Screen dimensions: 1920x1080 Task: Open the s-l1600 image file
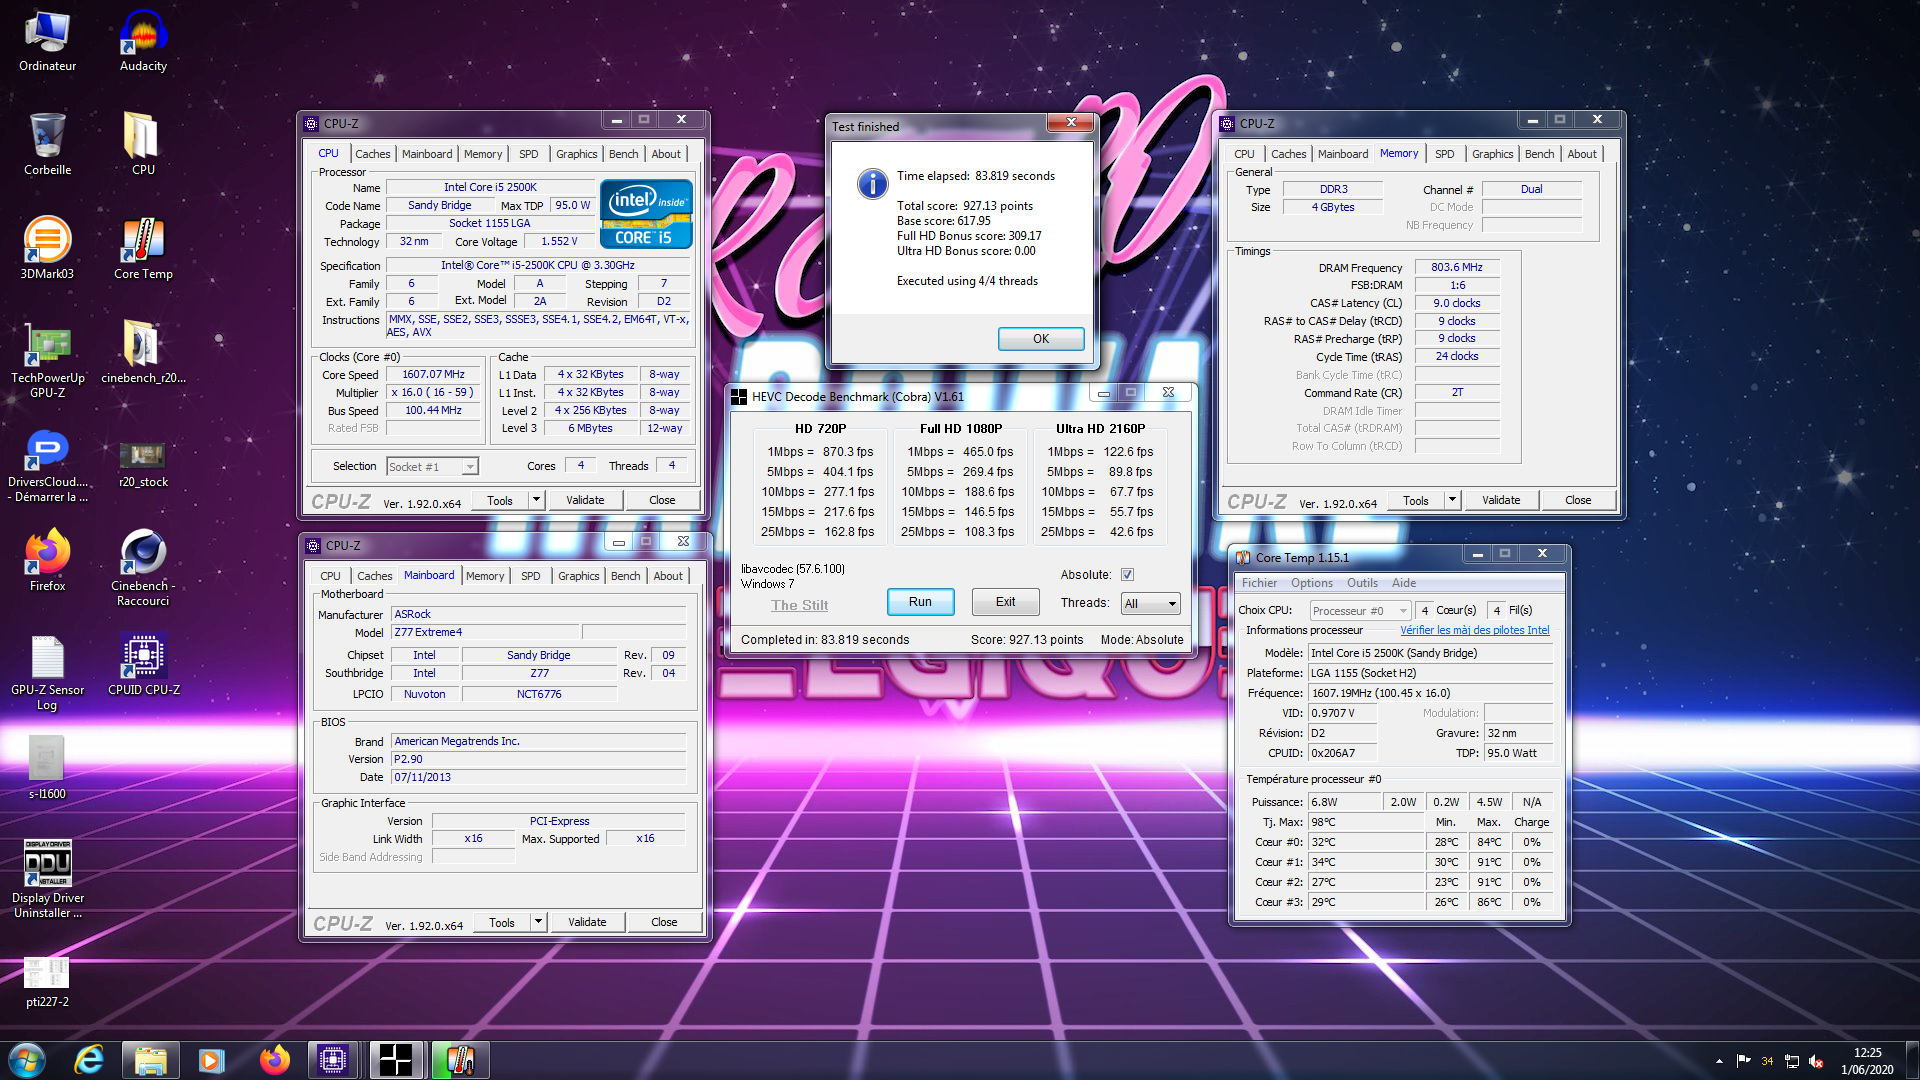47,769
